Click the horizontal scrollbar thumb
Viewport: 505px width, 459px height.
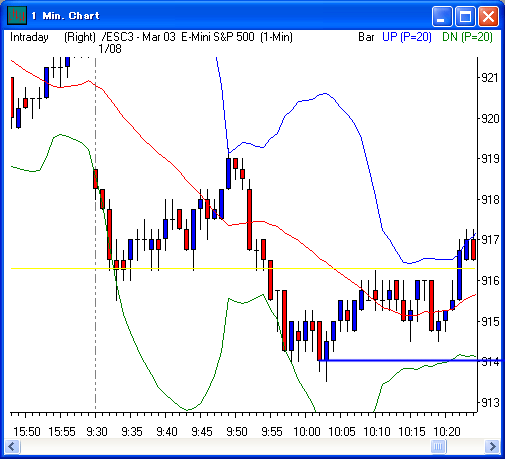pyautogui.click(x=438, y=446)
